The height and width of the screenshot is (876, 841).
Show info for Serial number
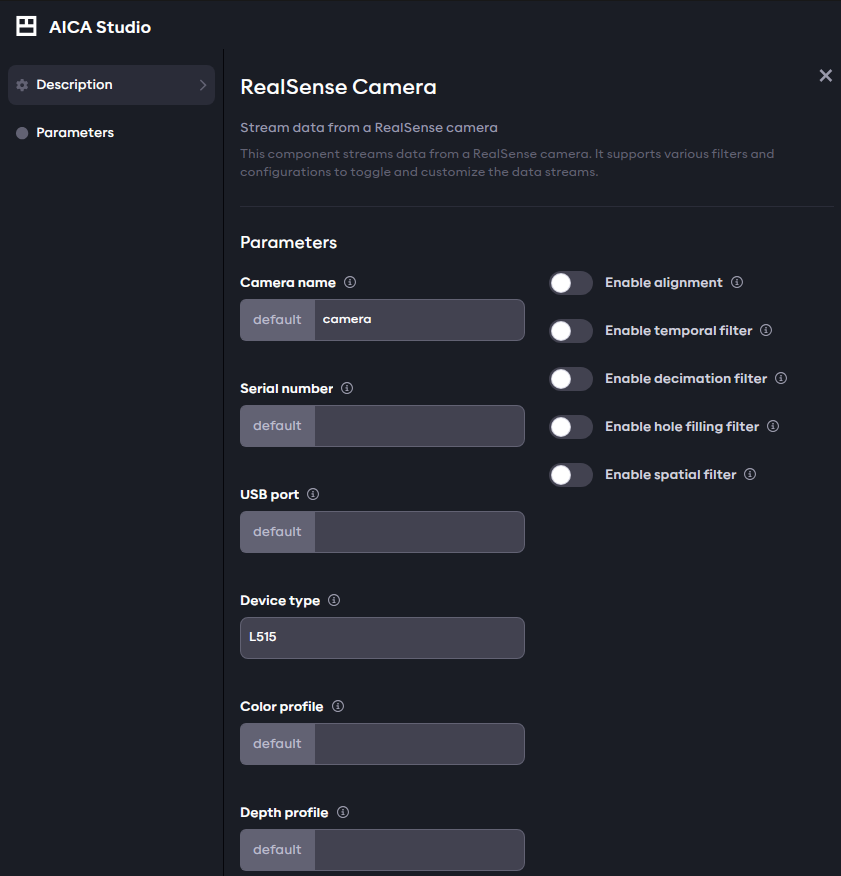(x=347, y=388)
